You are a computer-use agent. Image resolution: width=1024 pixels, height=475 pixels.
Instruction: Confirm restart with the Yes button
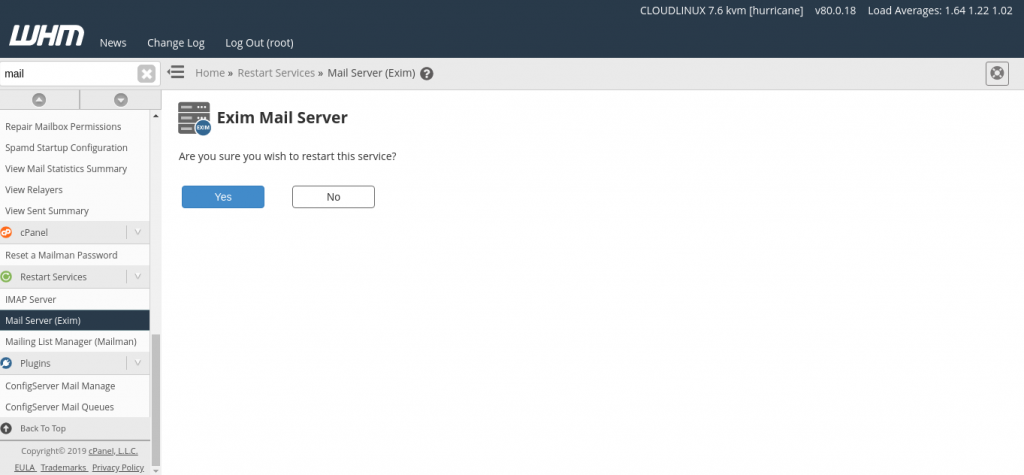(x=223, y=197)
